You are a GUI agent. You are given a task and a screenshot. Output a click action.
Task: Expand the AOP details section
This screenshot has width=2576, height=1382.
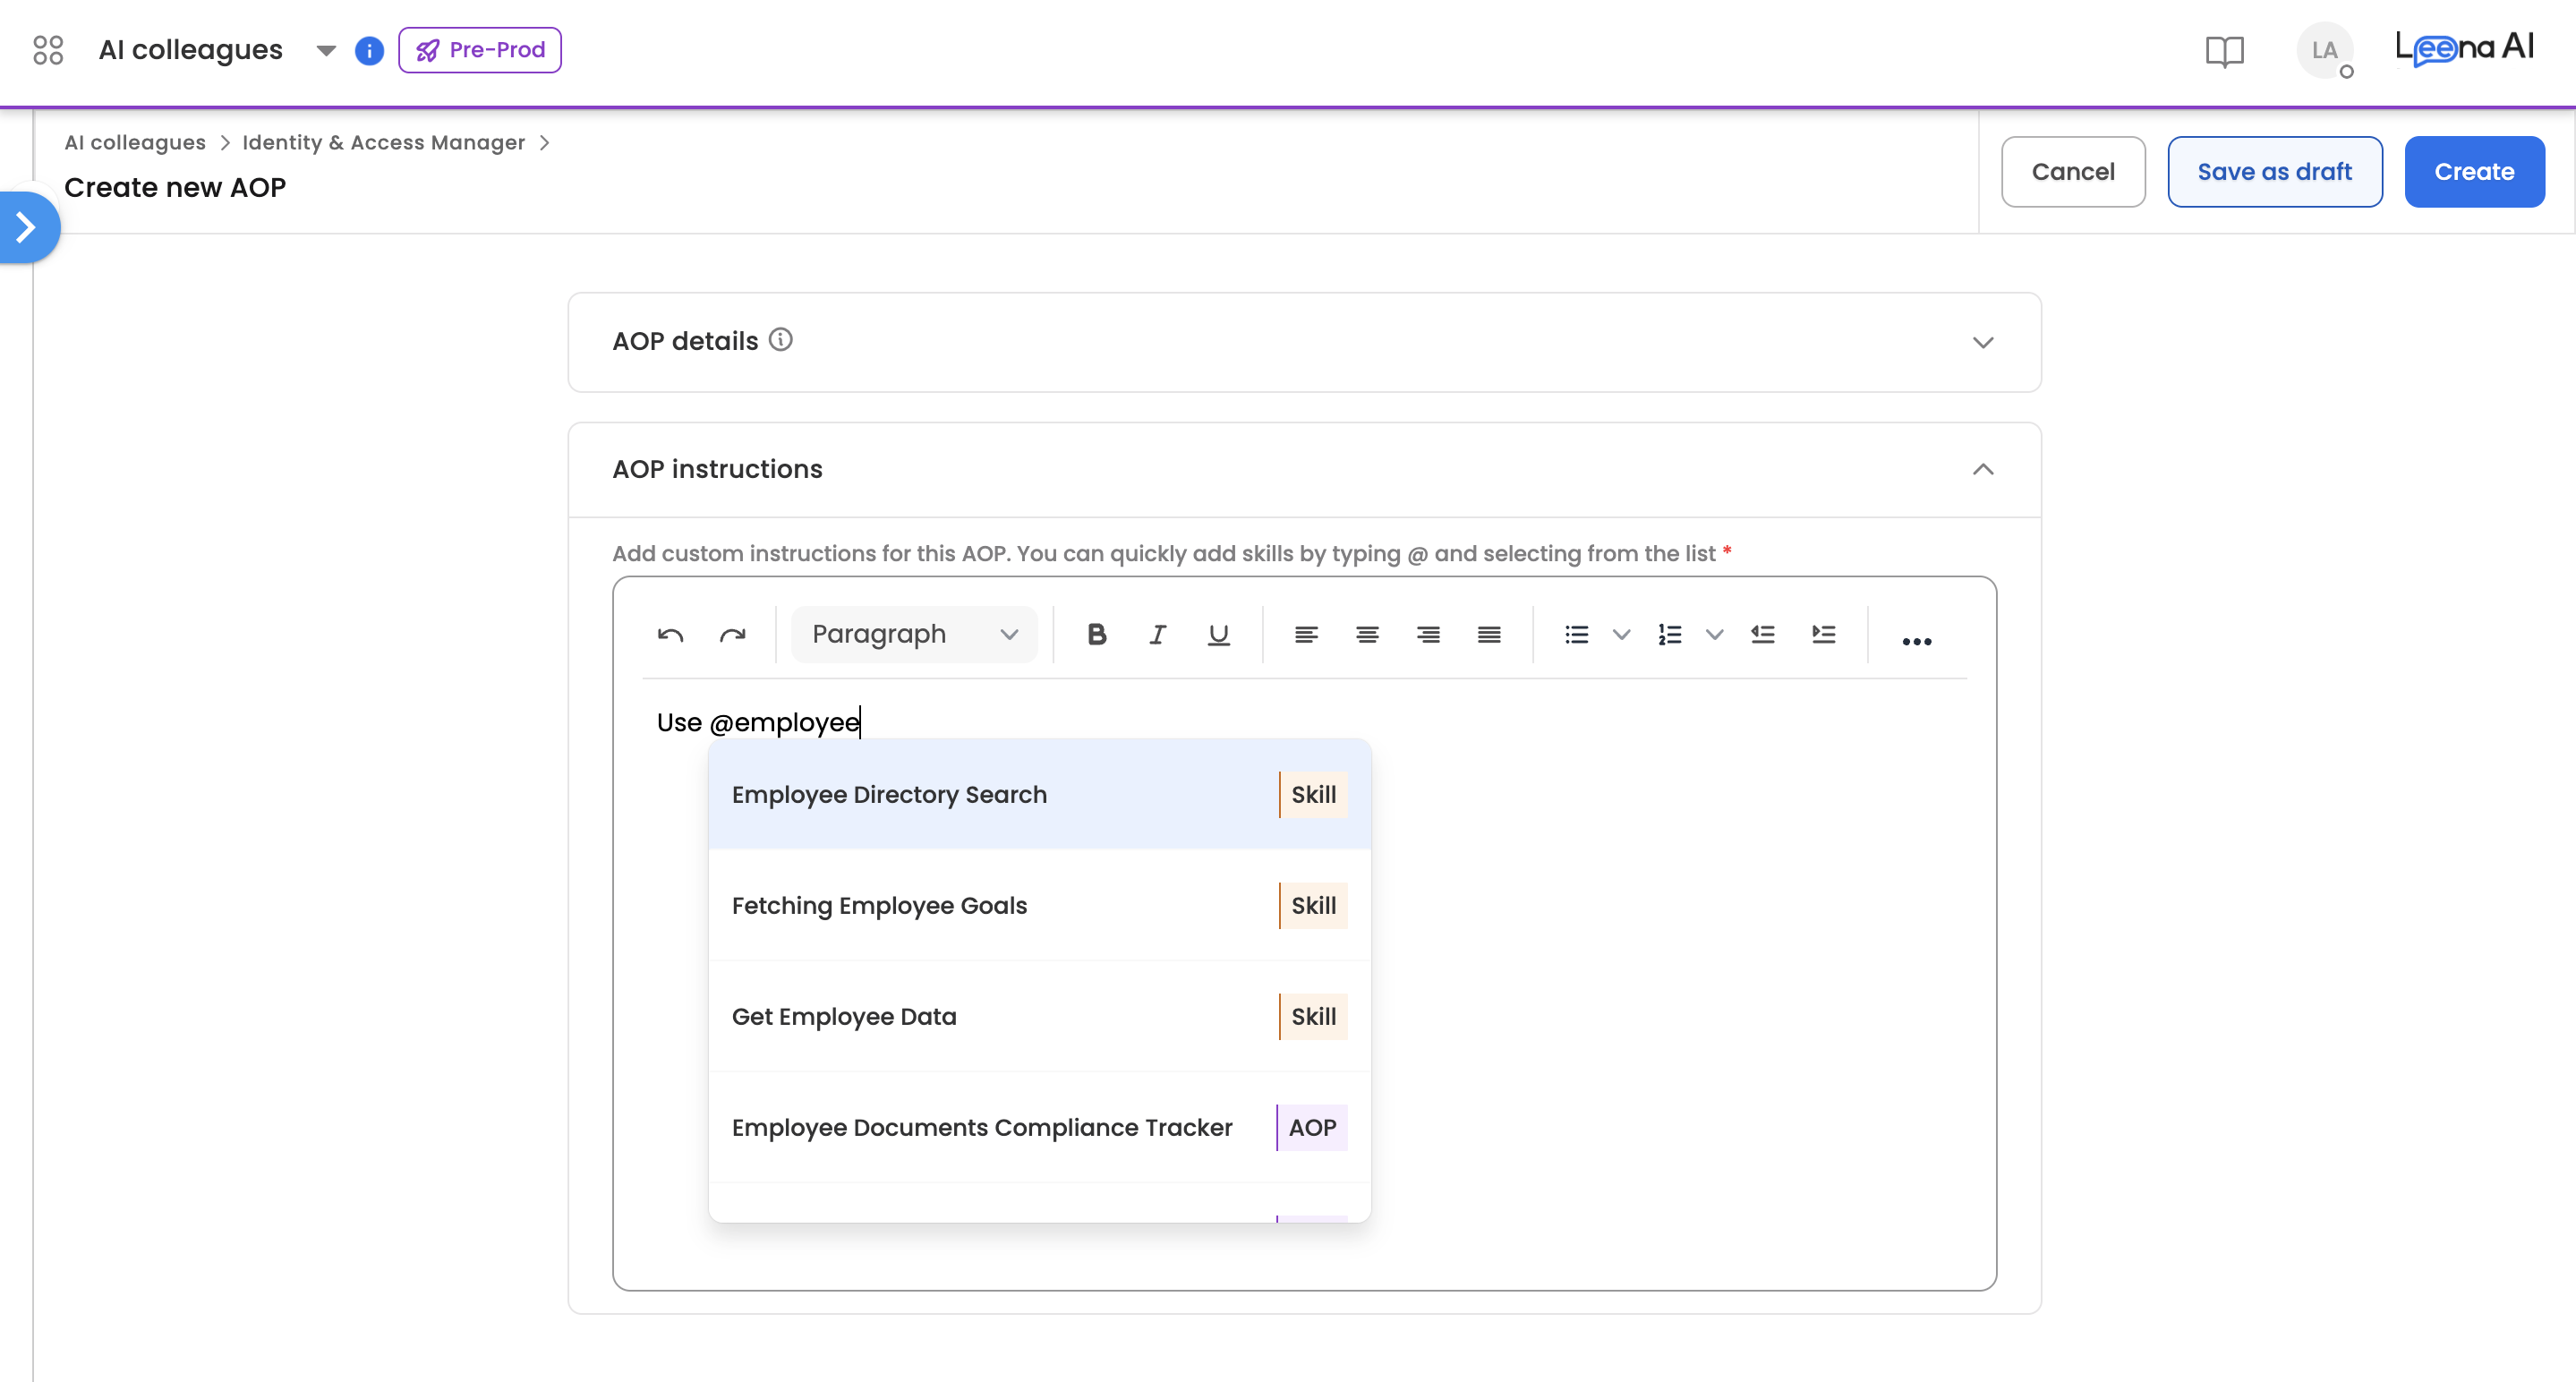click(1982, 343)
